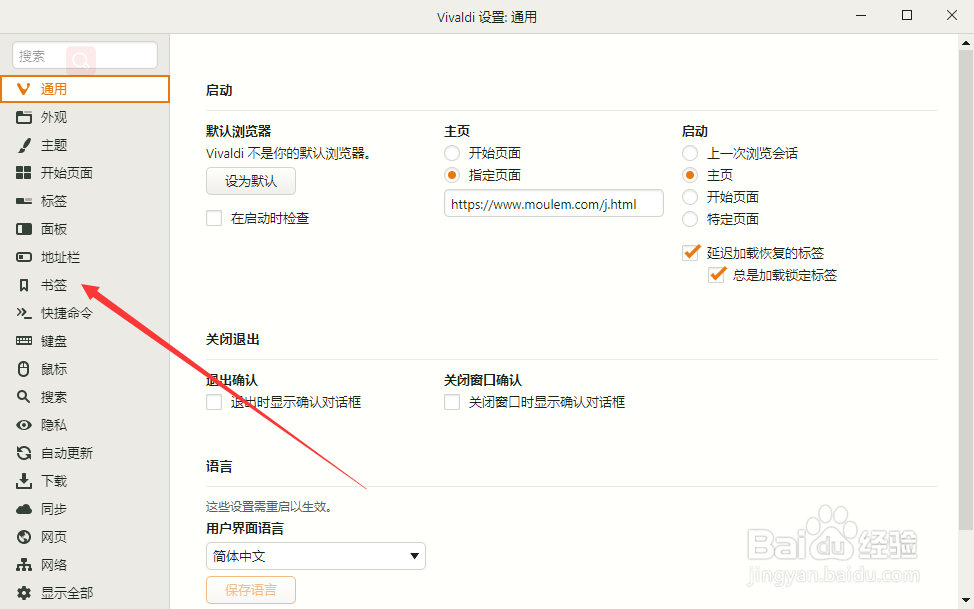Click the 同步 cloud icon
This screenshot has height=609, width=974.
click(24, 509)
